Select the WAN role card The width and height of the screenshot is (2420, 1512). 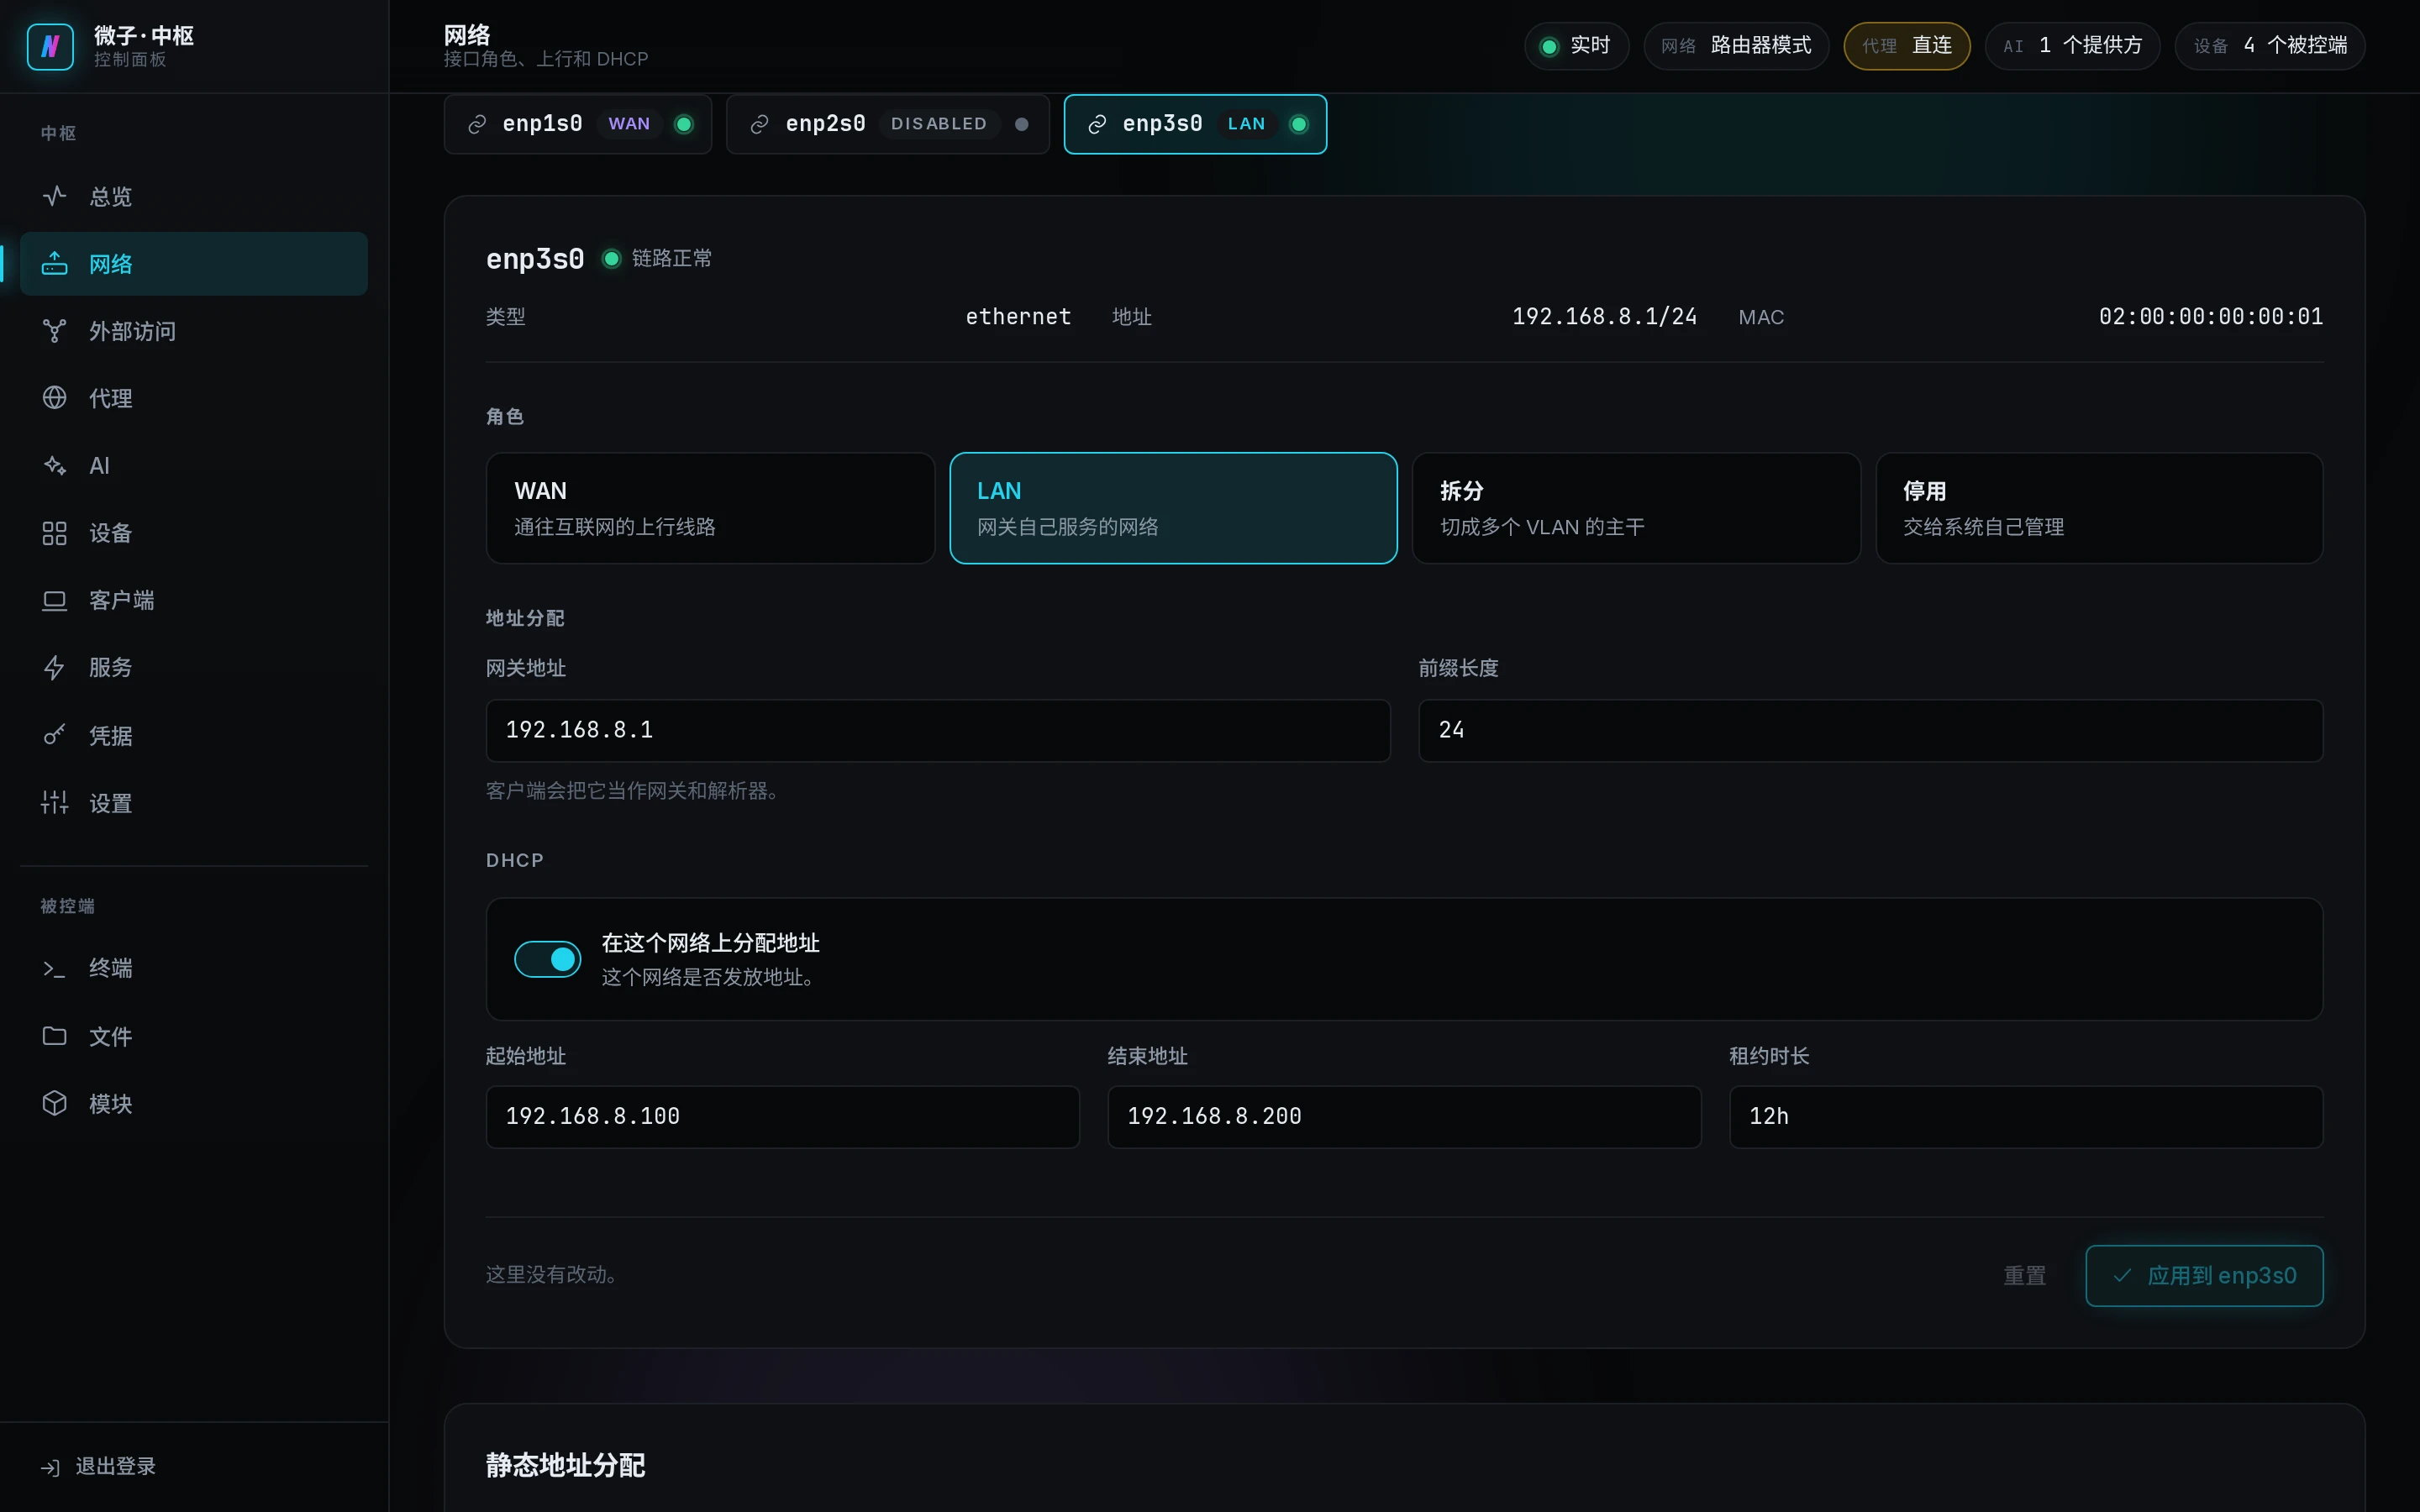pos(710,508)
